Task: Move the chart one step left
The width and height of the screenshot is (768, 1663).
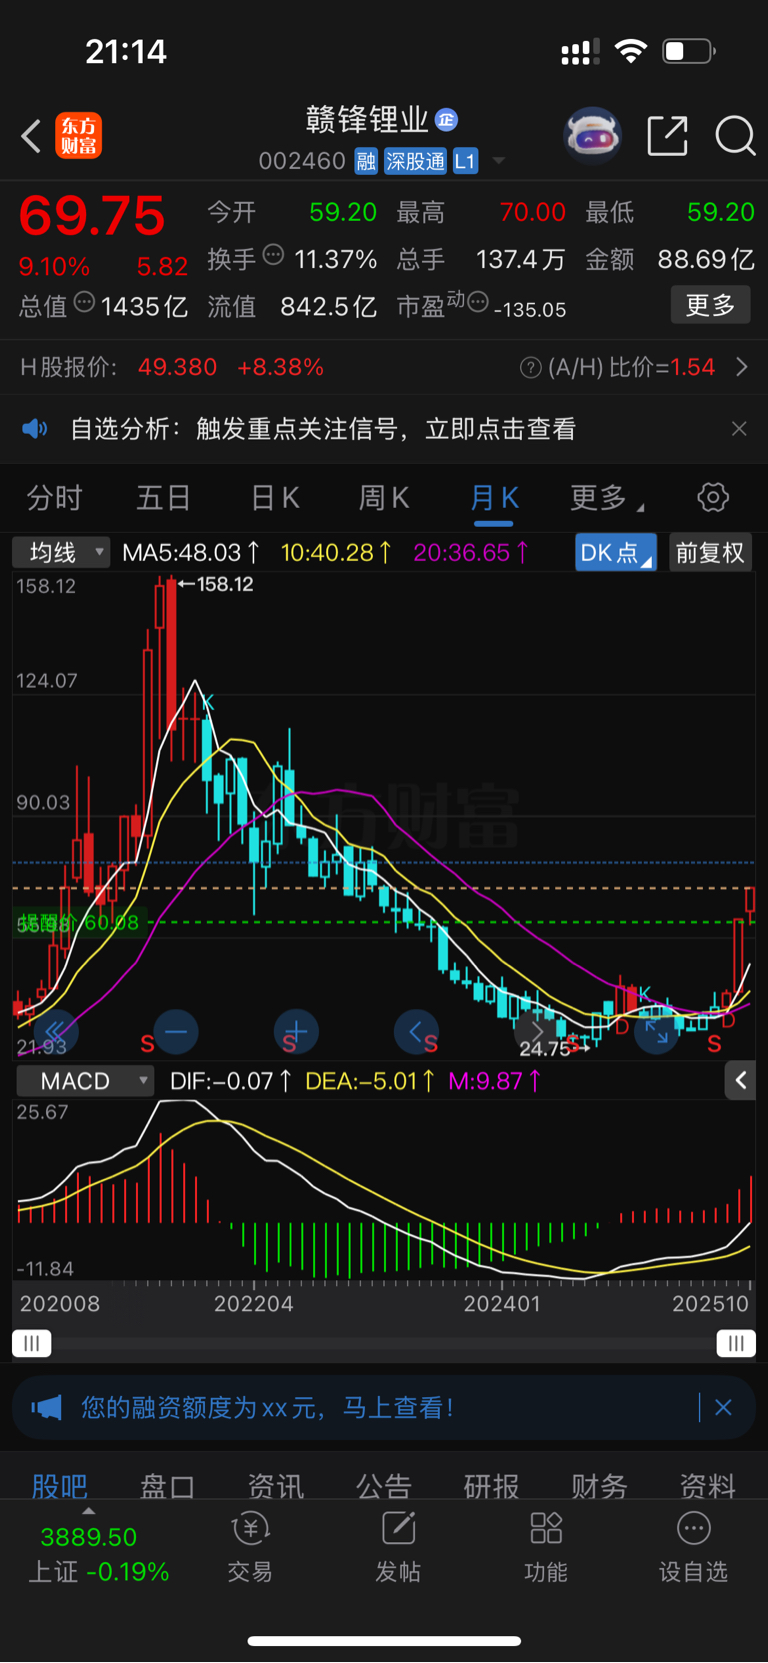Action: 416,1031
